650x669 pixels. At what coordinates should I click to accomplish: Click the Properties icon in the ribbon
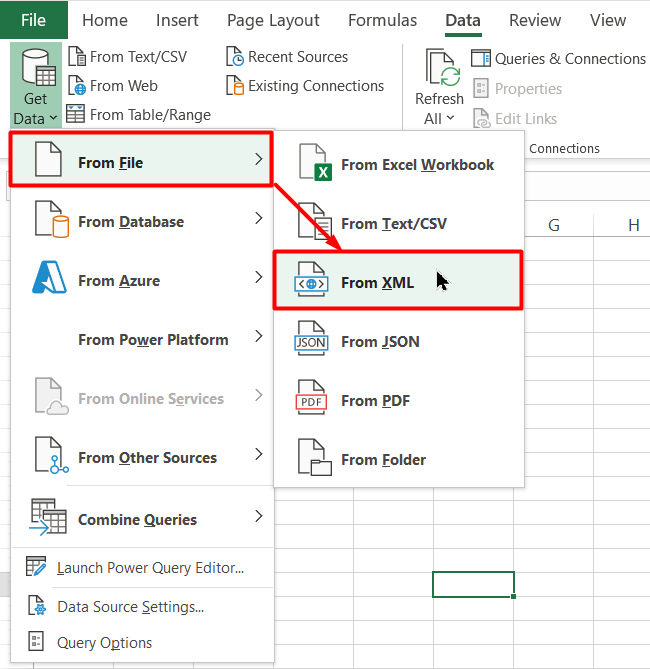point(481,88)
